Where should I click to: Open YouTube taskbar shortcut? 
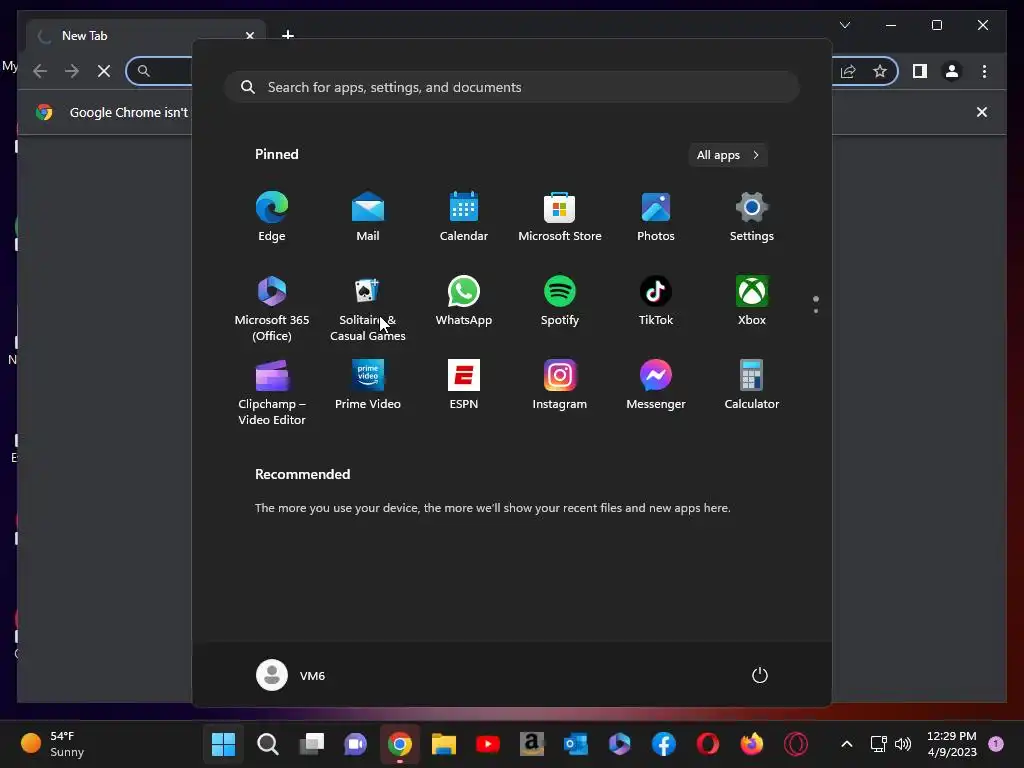(488, 743)
